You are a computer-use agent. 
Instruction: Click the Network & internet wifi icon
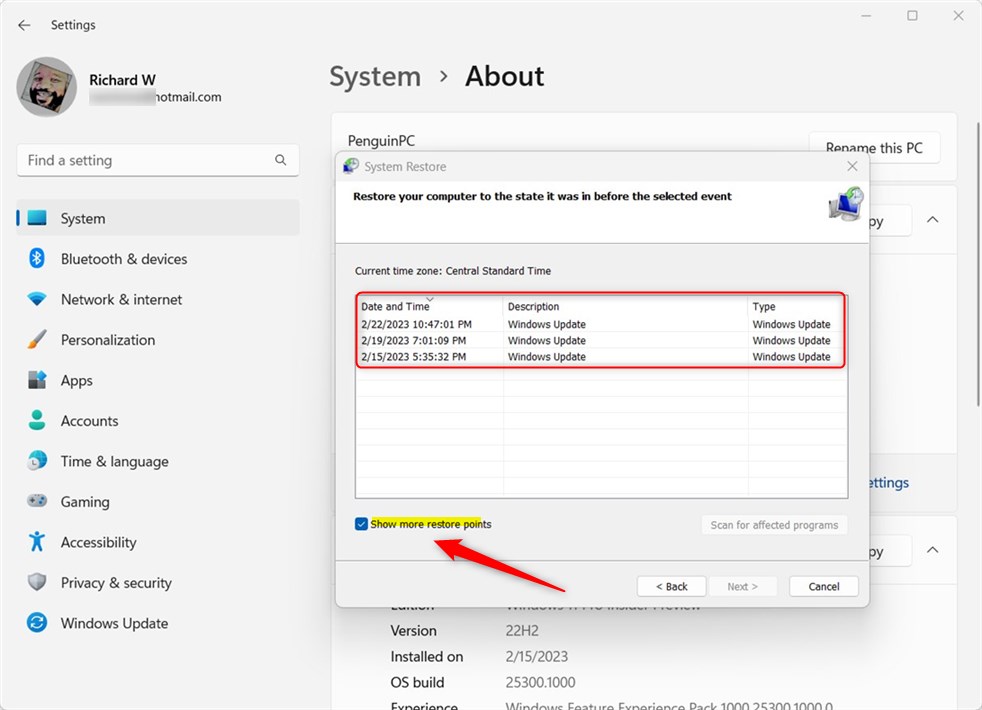tap(37, 299)
